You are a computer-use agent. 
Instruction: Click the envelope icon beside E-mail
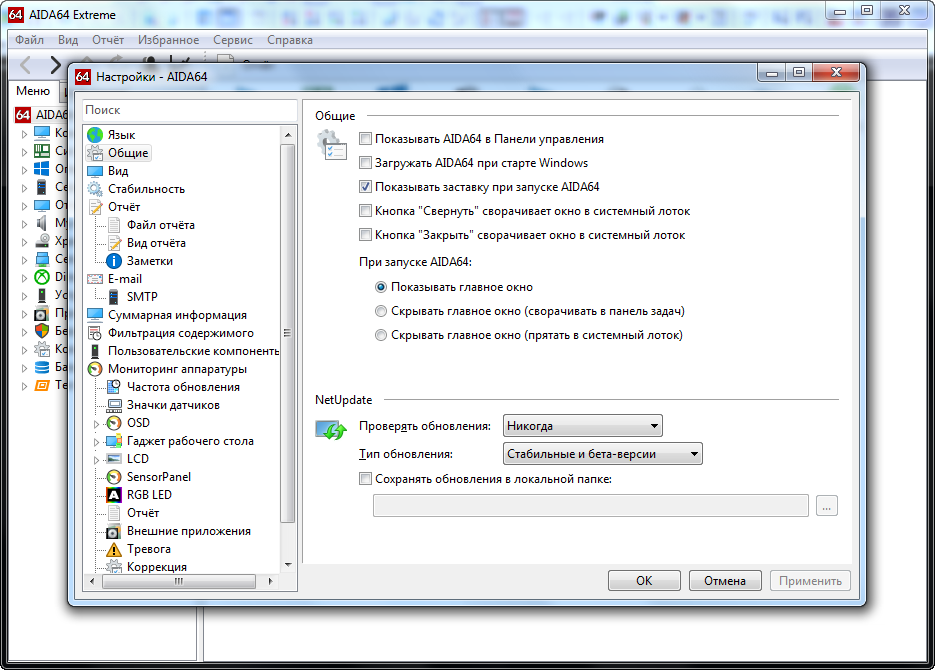(x=95, y=279)
